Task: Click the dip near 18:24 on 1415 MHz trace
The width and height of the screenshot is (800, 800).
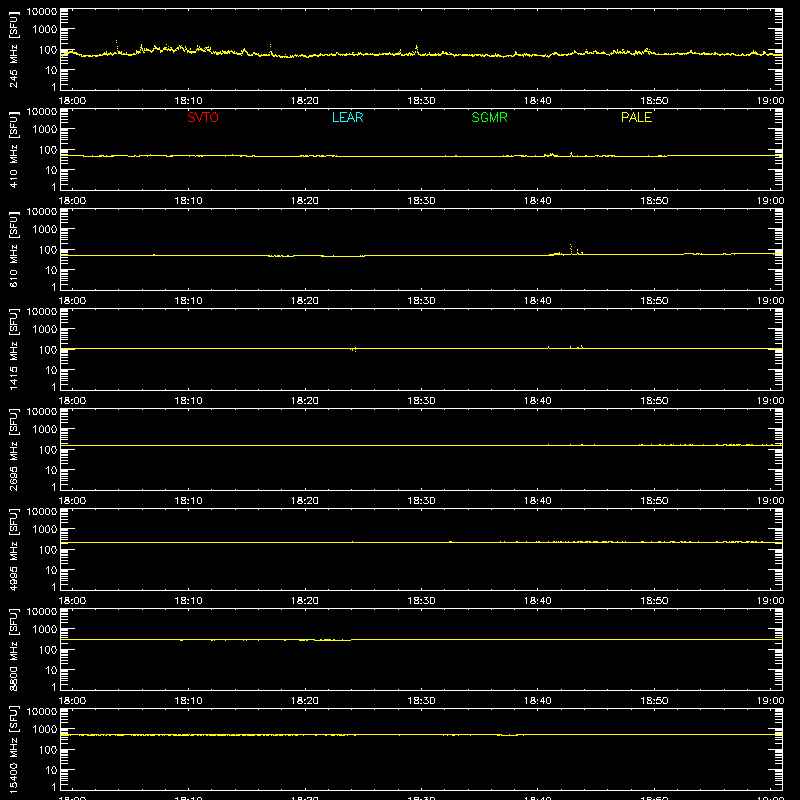Action: tap(354, 350)
